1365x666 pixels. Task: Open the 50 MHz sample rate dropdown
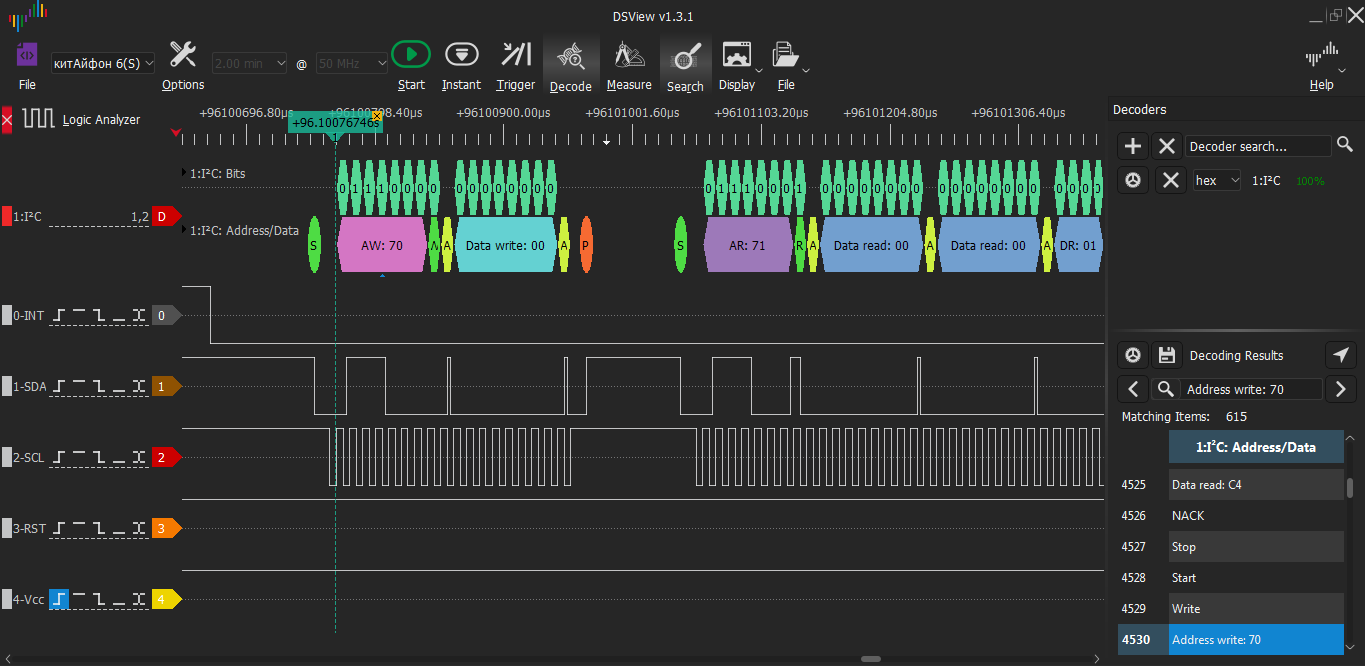352,63
